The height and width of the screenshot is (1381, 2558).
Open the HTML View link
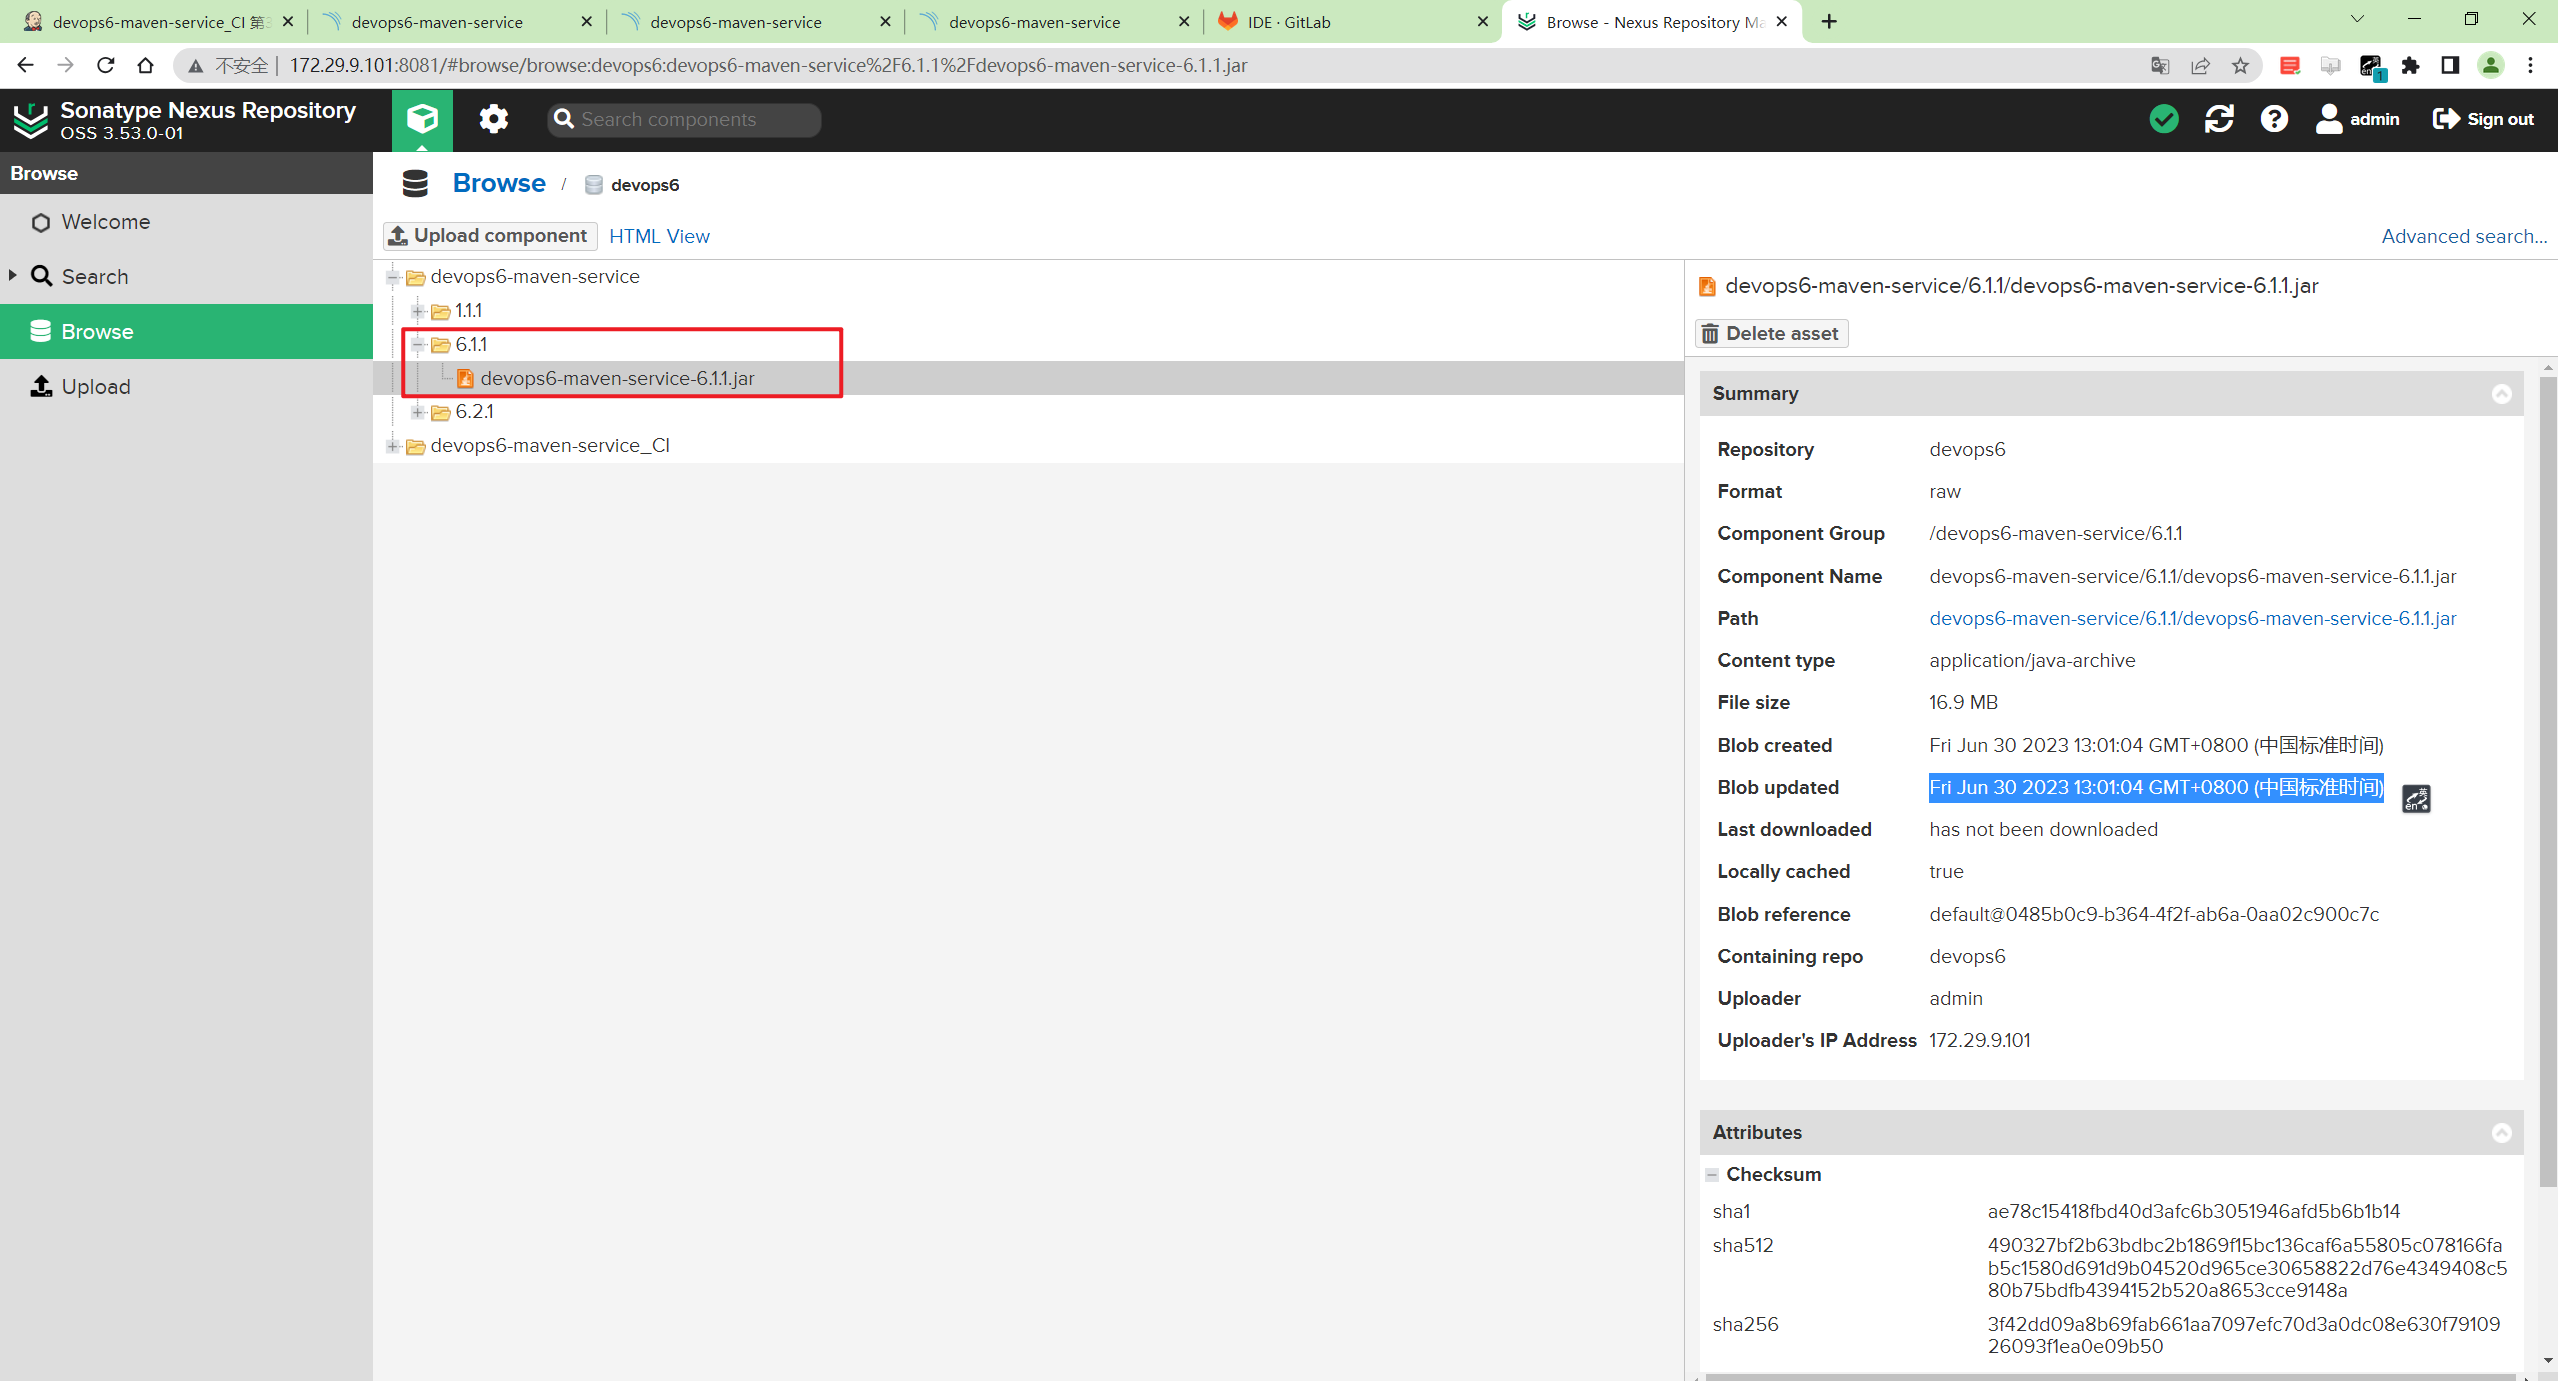coord(659,237)
